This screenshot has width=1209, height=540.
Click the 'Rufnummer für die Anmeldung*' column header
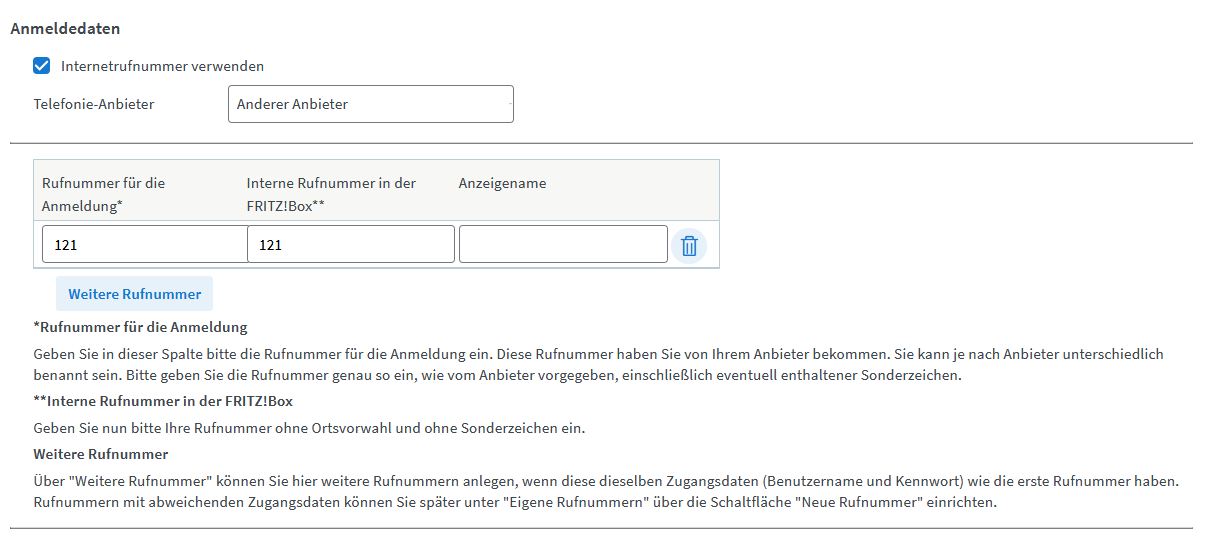pos(103,192)
